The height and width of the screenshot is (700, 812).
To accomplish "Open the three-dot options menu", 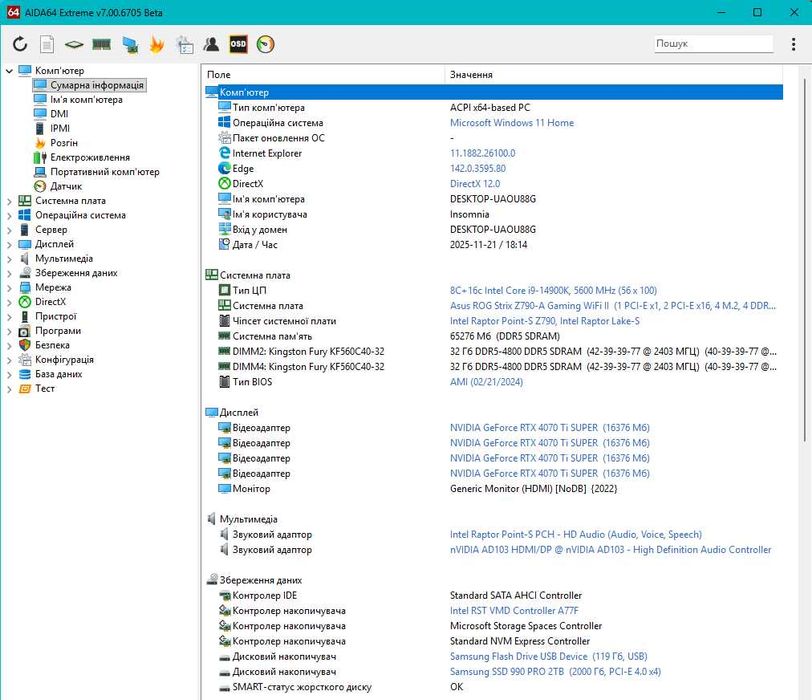I will coord(793,44).
